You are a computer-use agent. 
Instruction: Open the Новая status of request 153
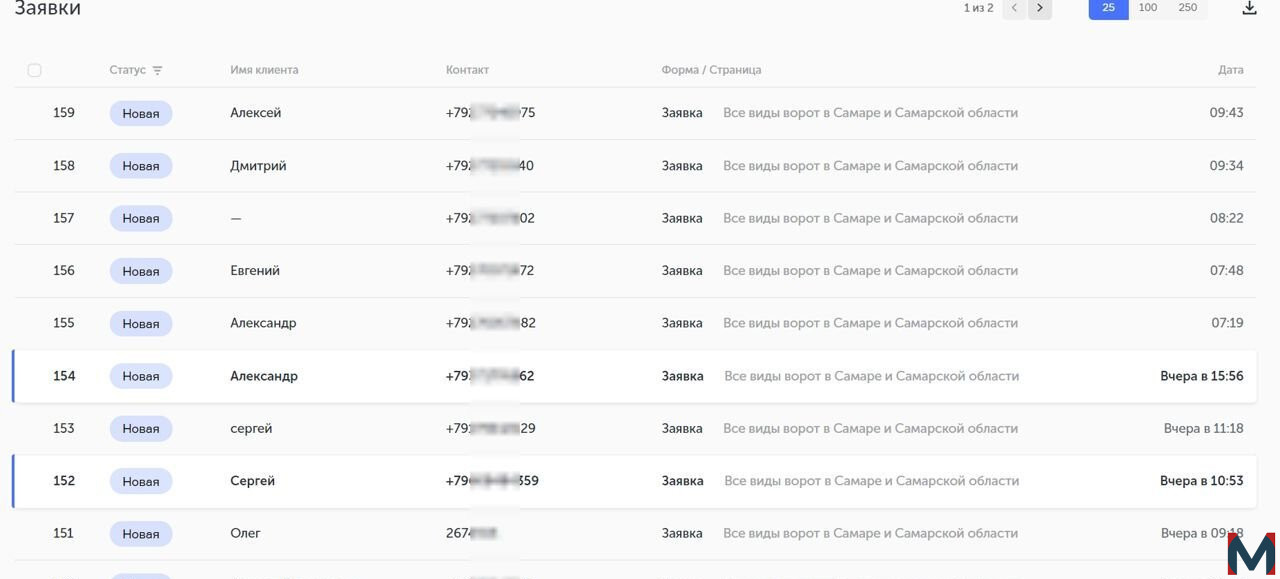tap(141, 428)
